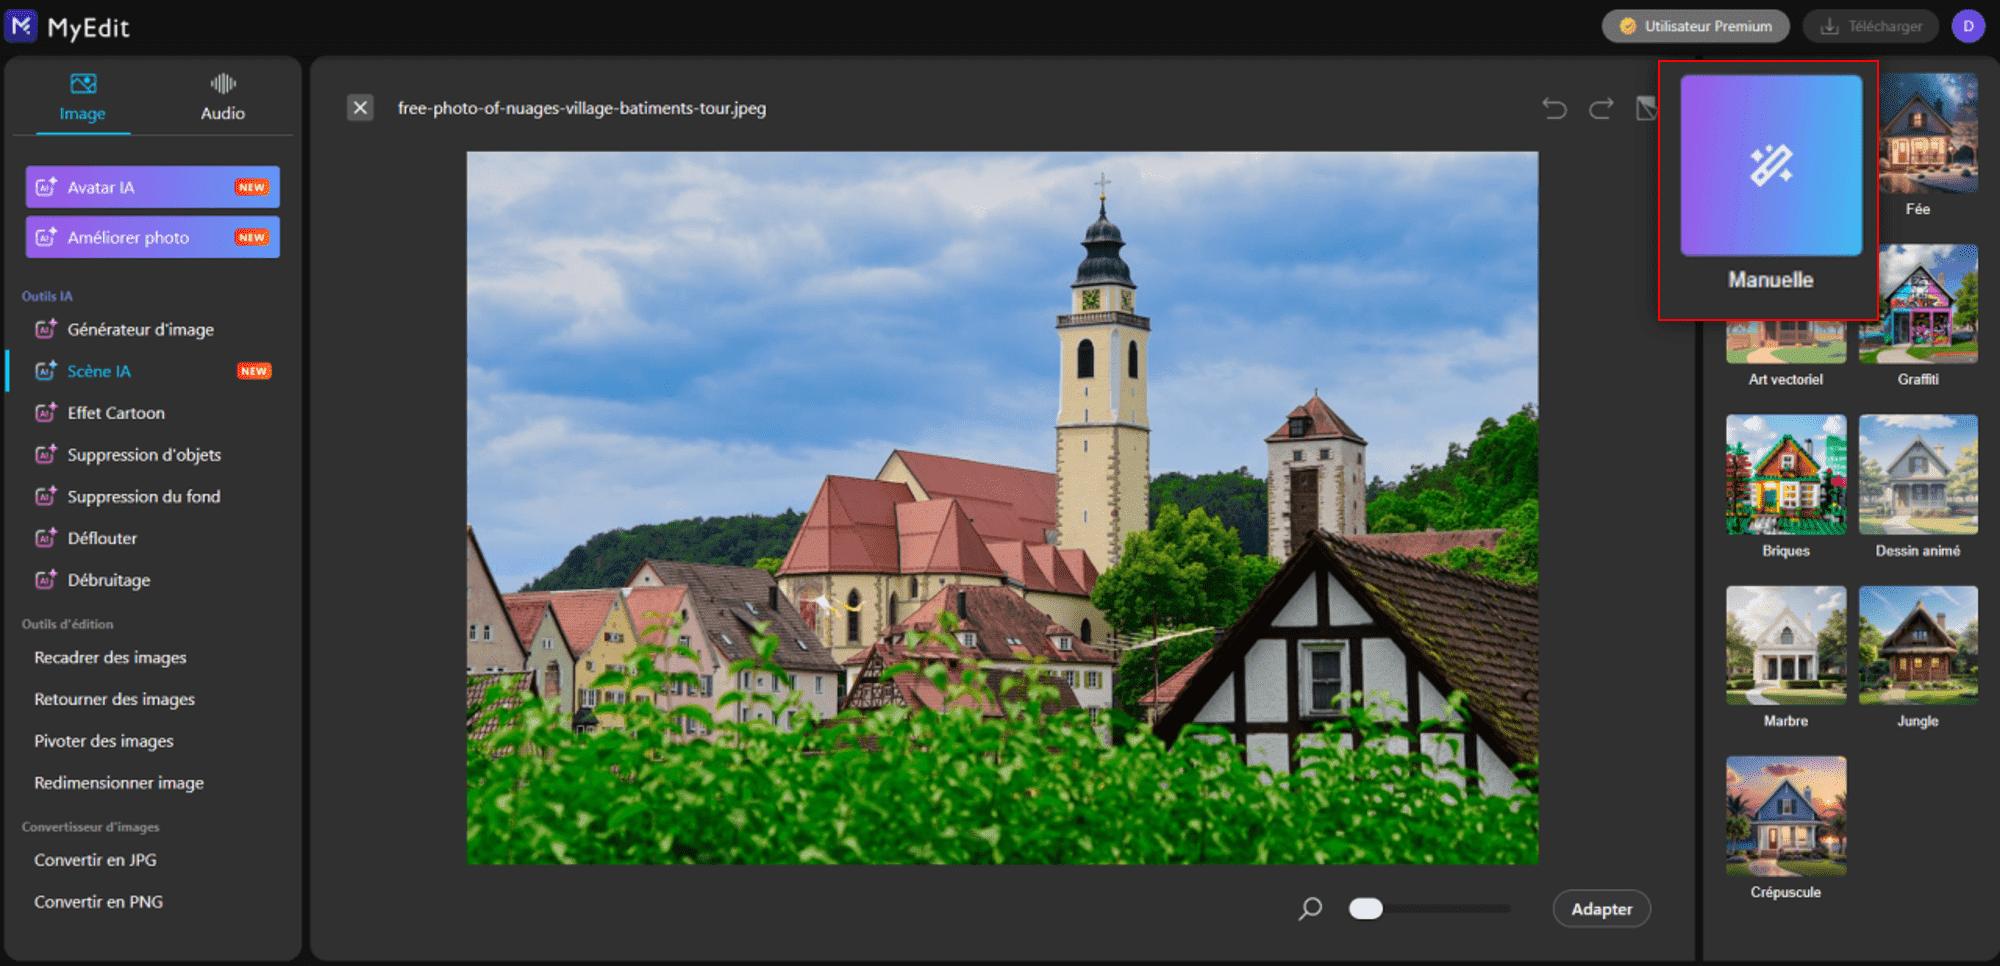The image size is (2000, 966).
Task: Open the Avatar IA tool
Action: pos(153,187)
